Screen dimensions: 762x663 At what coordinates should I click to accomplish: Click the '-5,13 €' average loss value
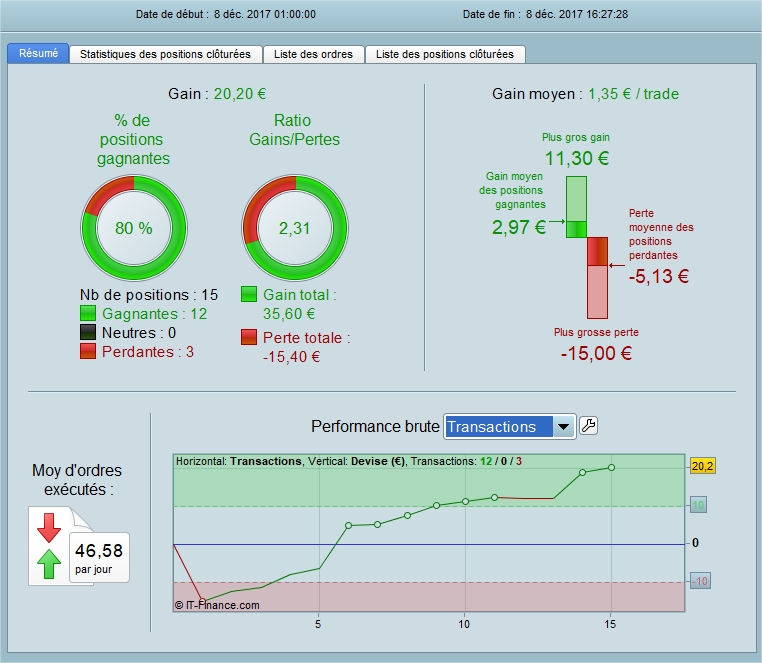point(659,277)
